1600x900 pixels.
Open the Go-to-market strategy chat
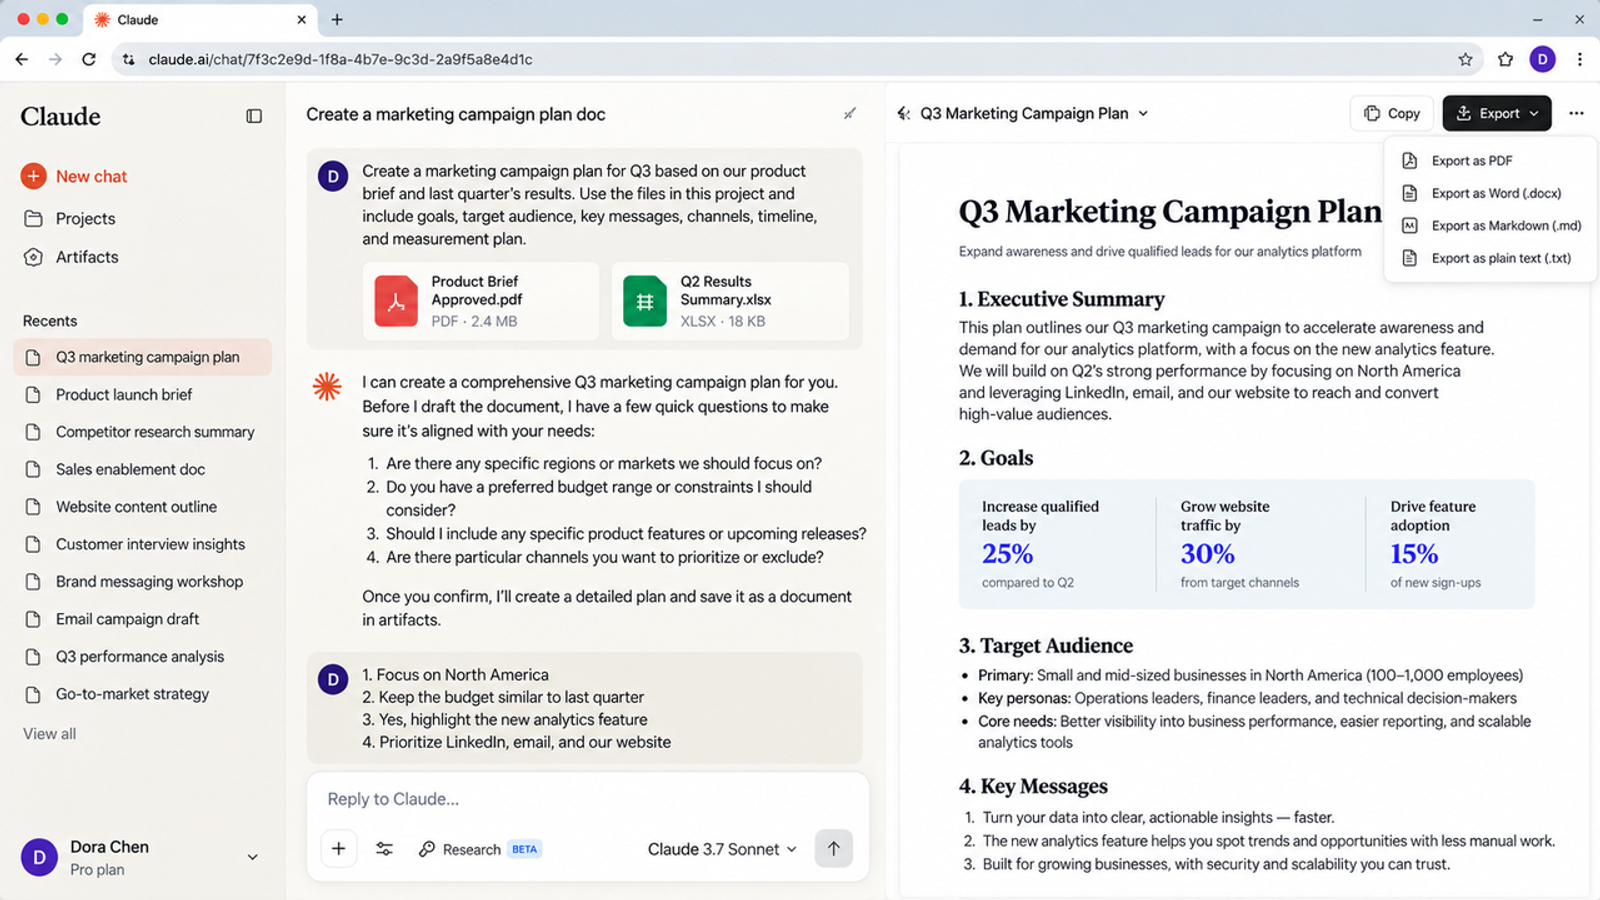click(x=142, y=694)
